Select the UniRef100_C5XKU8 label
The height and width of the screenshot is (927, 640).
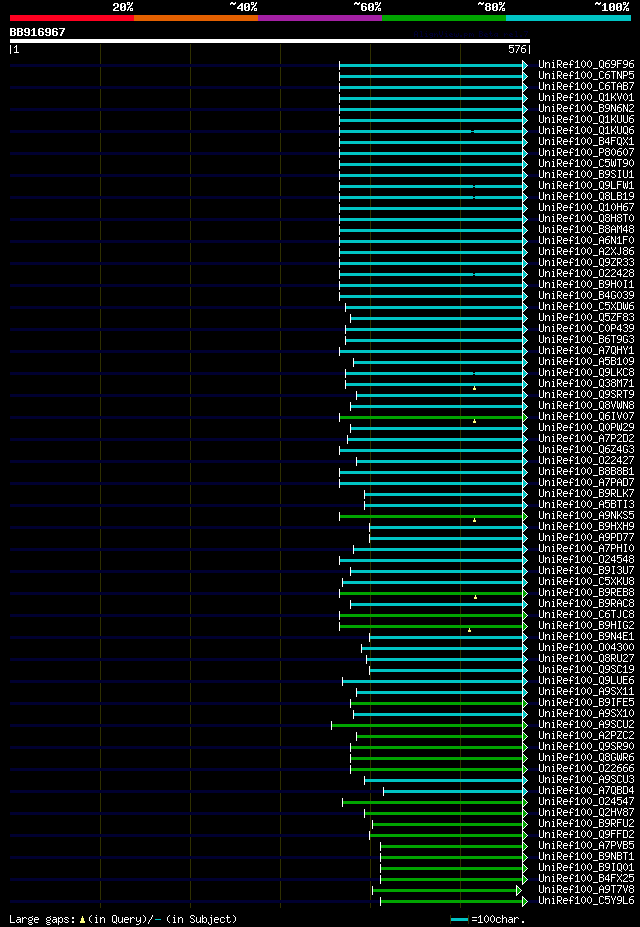[586, 582]
